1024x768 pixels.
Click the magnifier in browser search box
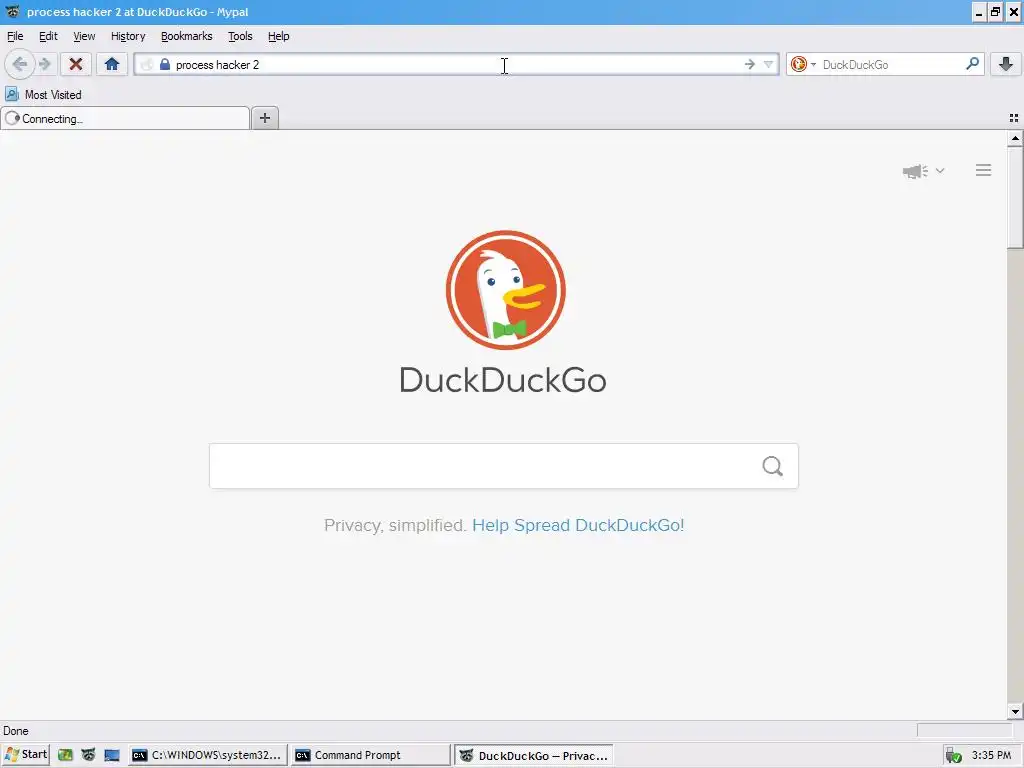(972, 64)
